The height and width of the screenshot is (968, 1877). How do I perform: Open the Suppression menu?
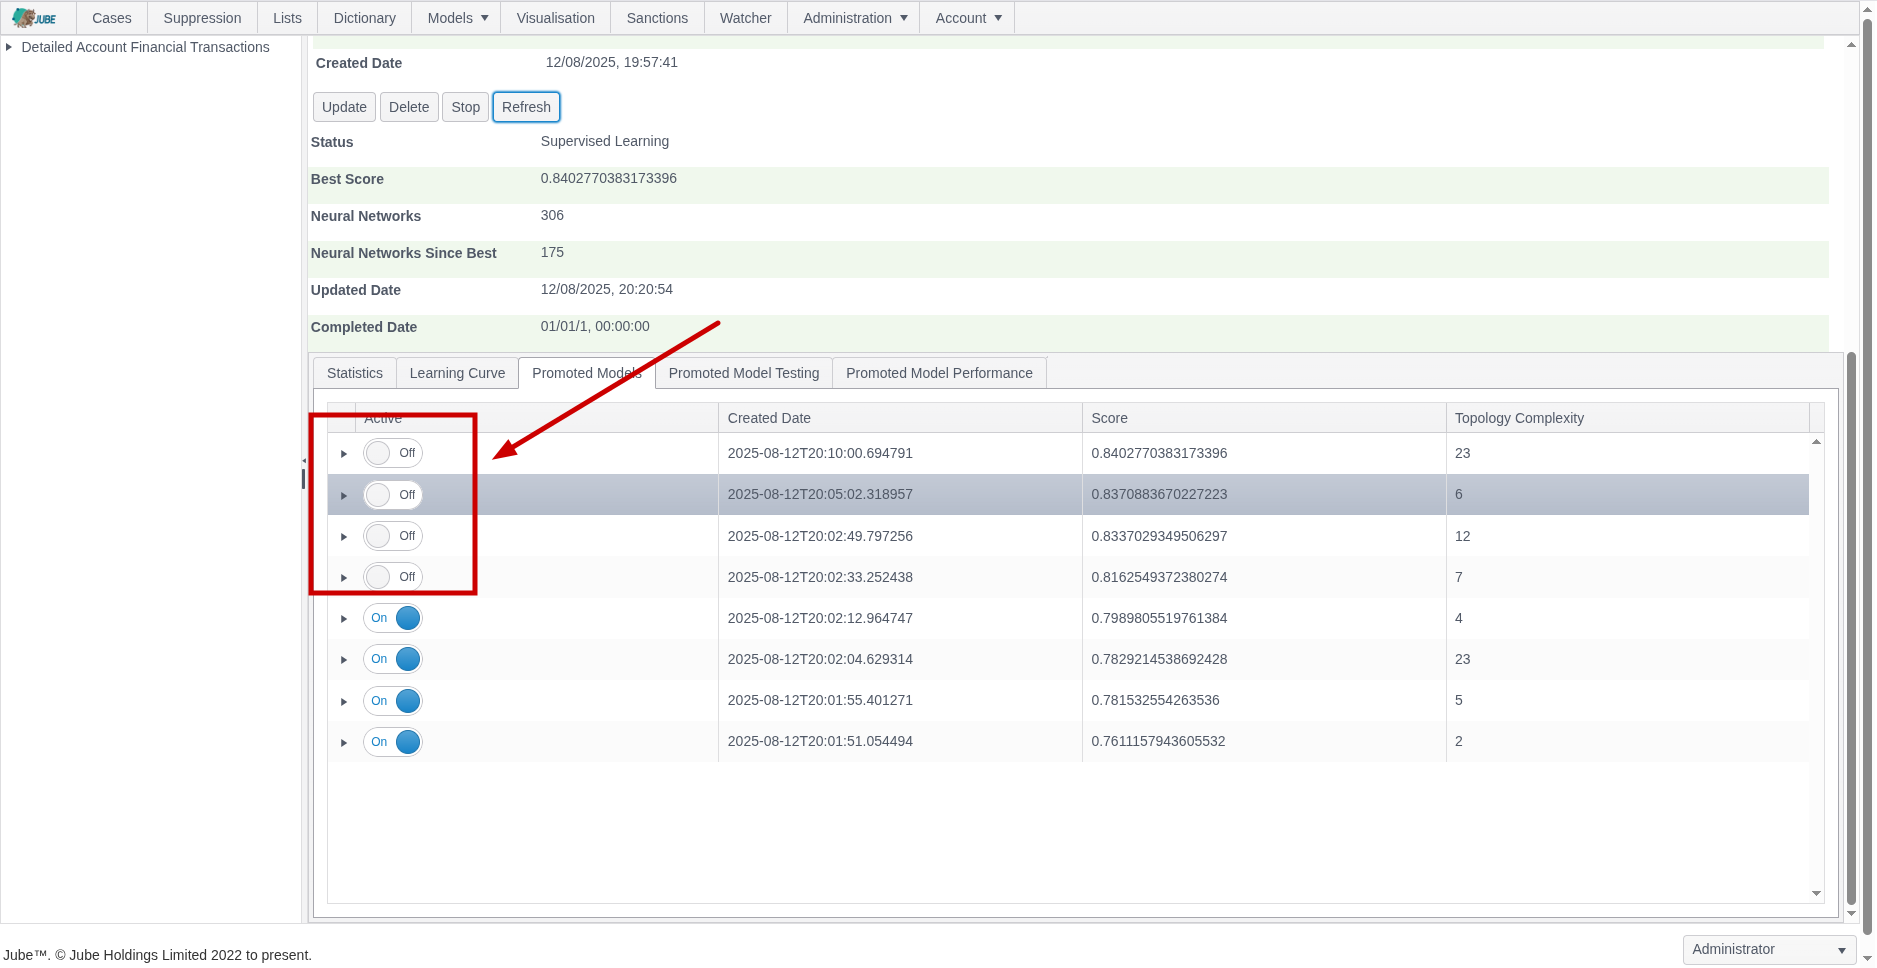pyautogui.click(x=202, y=18)
